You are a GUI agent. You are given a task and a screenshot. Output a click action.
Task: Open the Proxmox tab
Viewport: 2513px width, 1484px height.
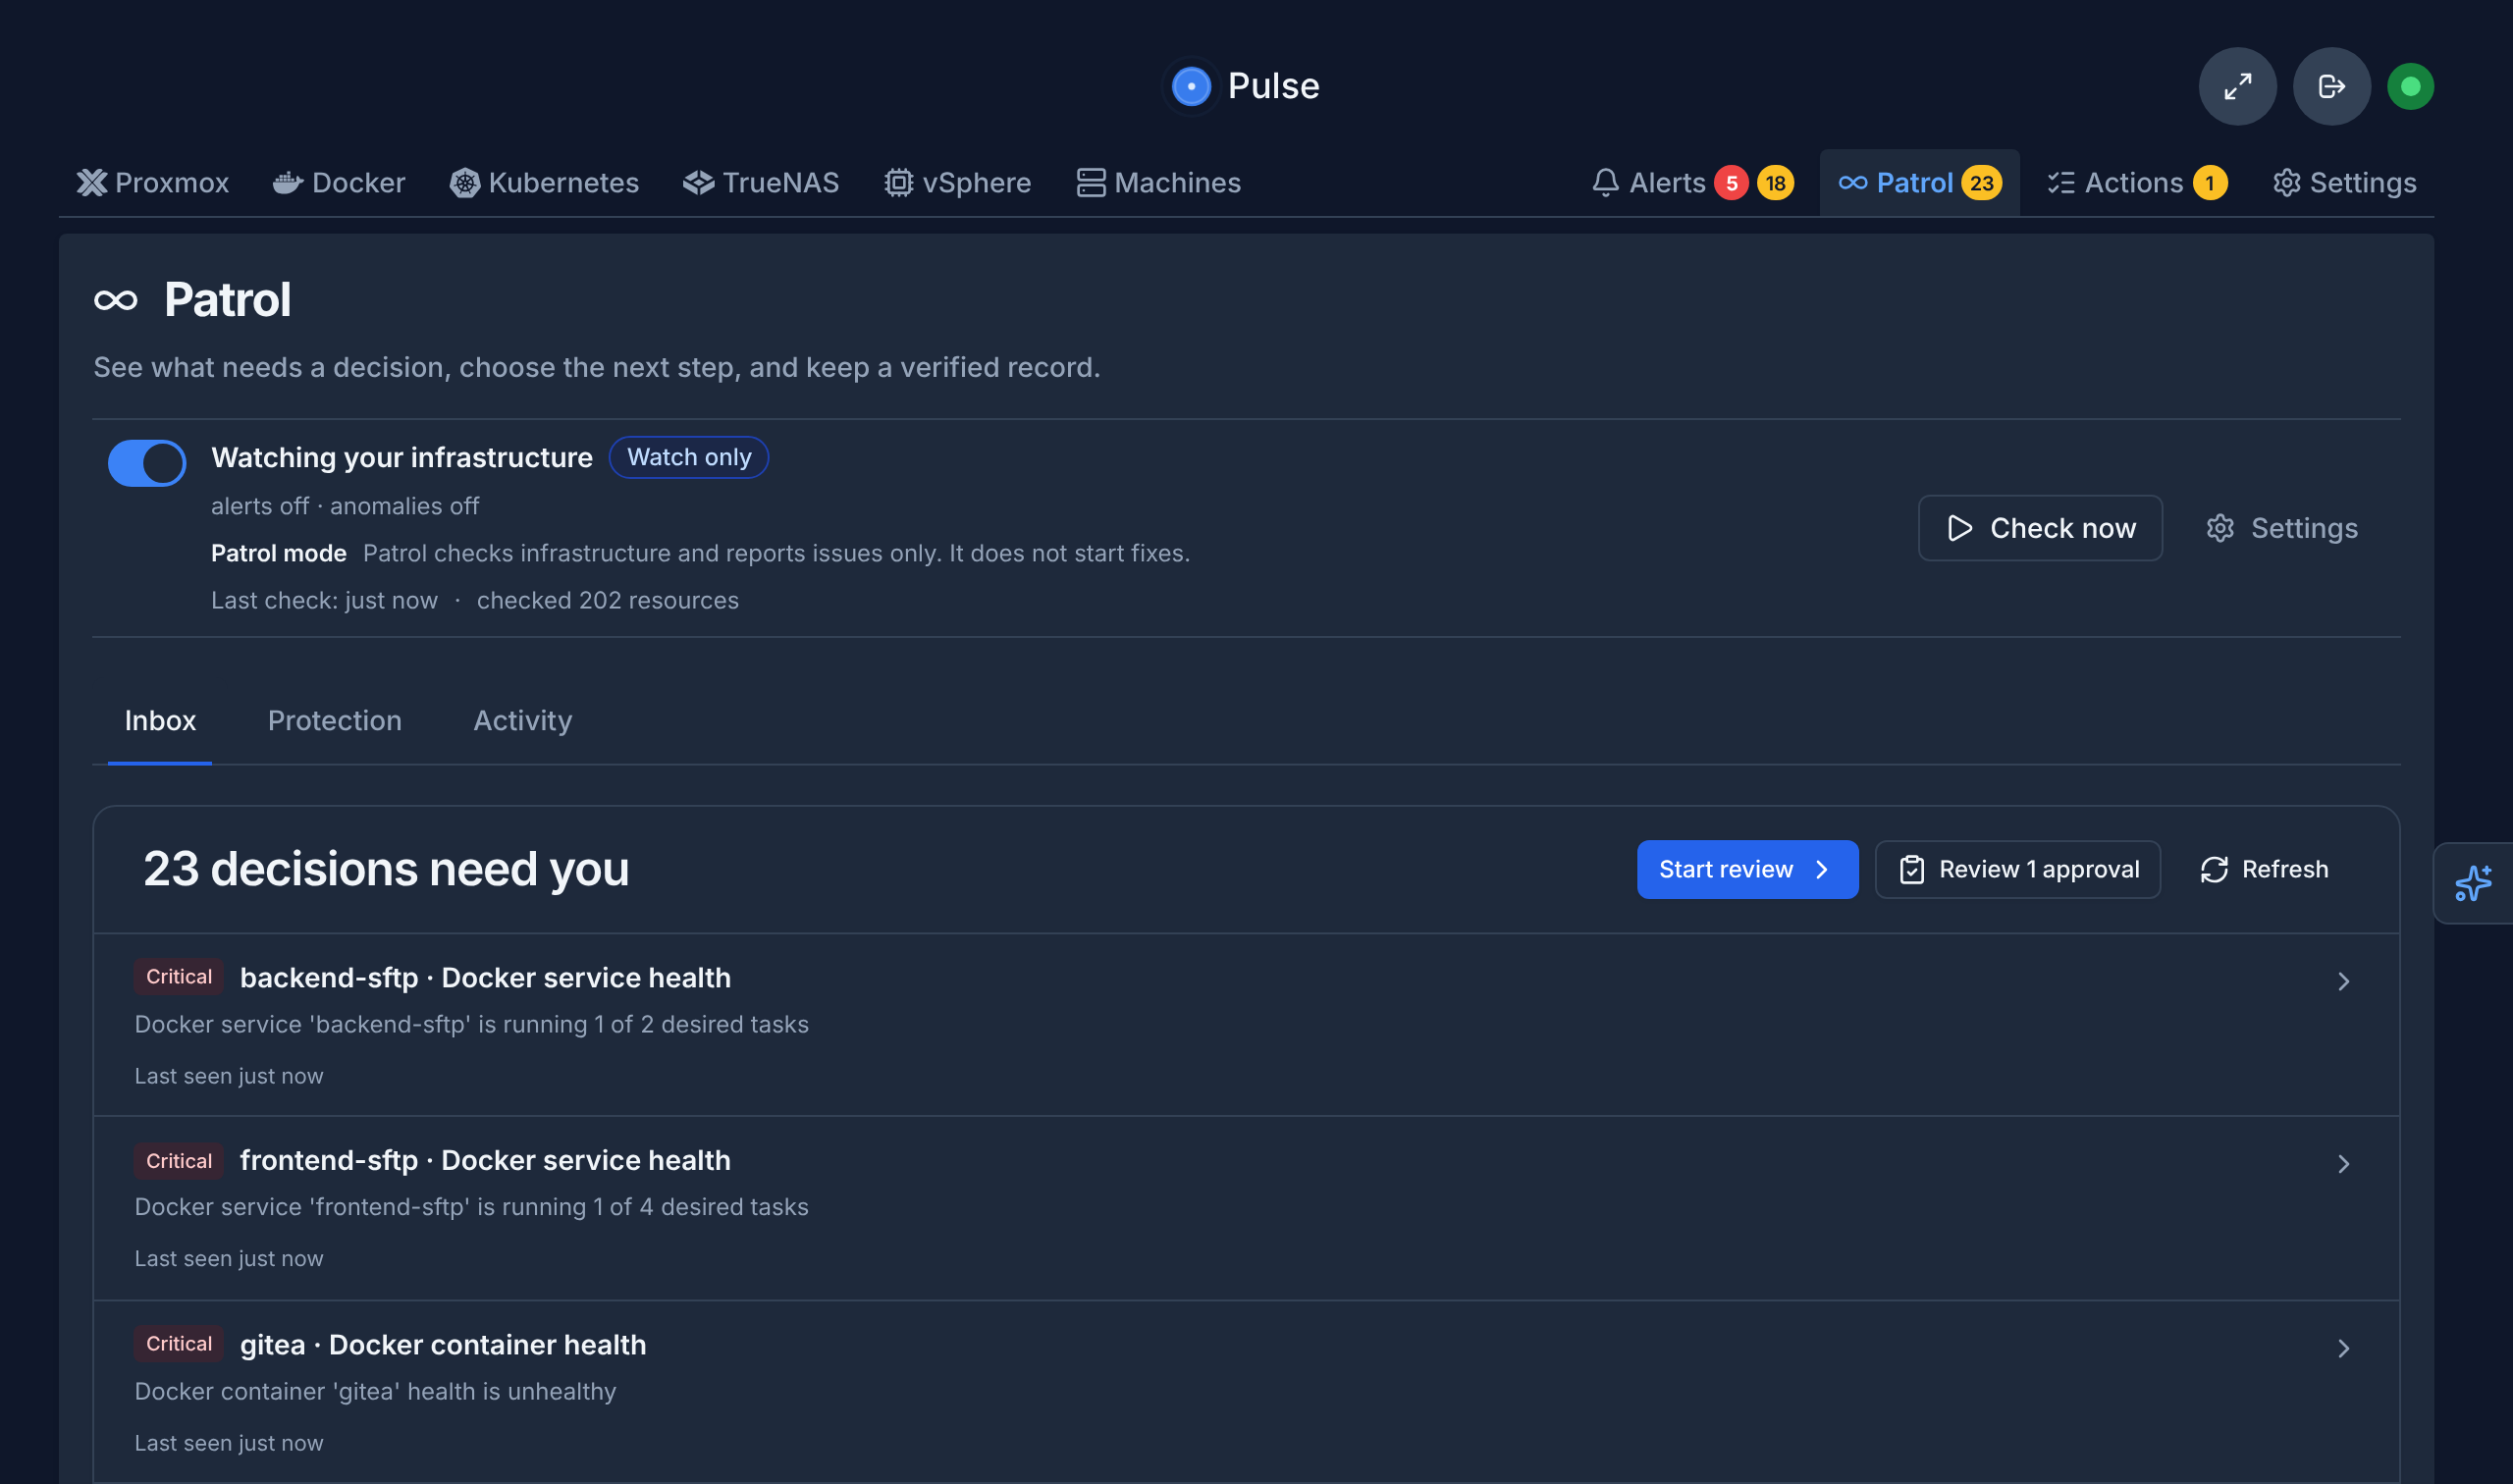153,183
